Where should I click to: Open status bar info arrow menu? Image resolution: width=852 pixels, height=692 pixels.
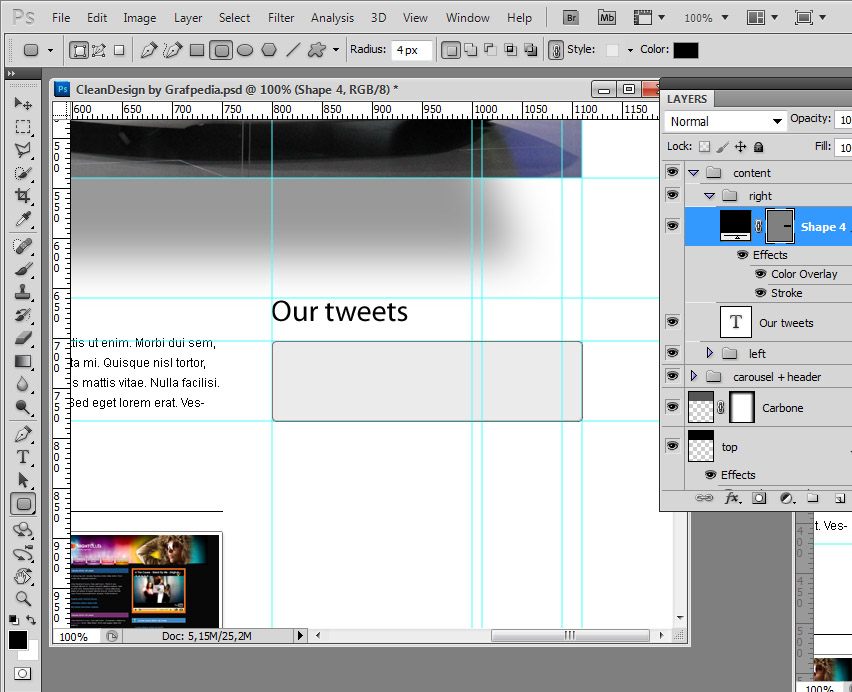[x=300, y=635]
